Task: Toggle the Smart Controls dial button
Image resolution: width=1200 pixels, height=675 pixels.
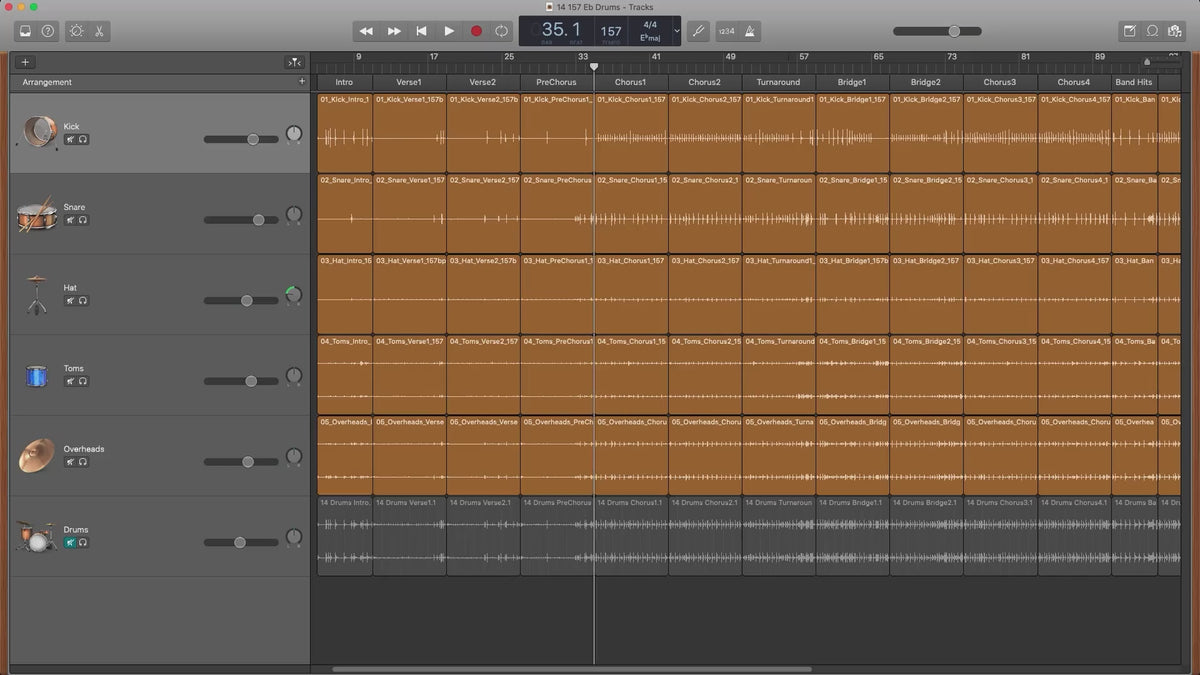Action: [x=77, y=31]
